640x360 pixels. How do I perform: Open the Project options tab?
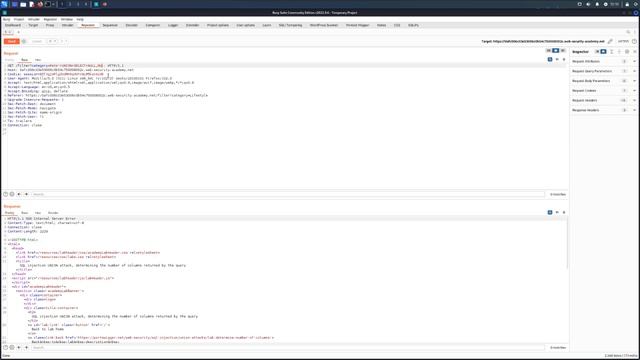(218, 25)
